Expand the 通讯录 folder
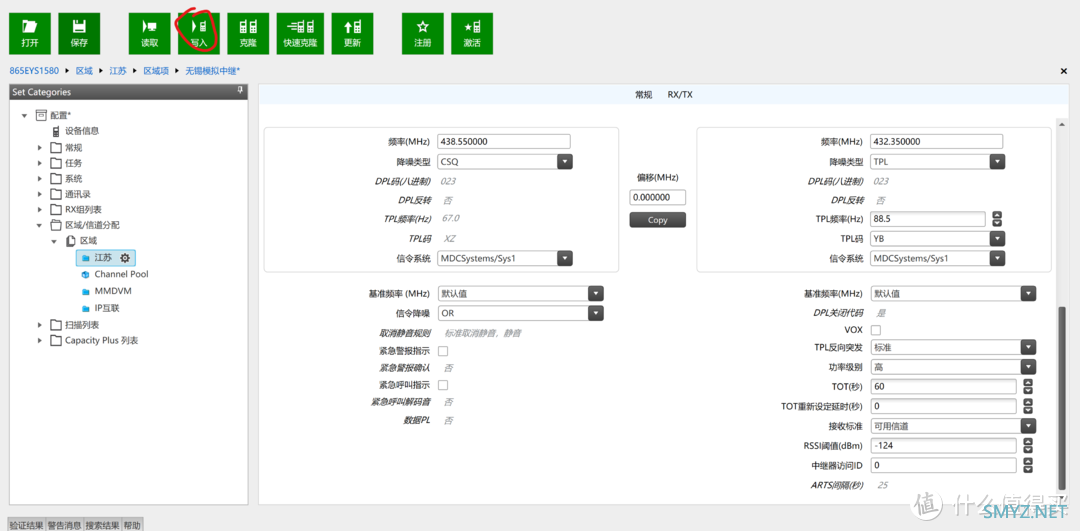1080x531 pixels. tap(40, 194)
